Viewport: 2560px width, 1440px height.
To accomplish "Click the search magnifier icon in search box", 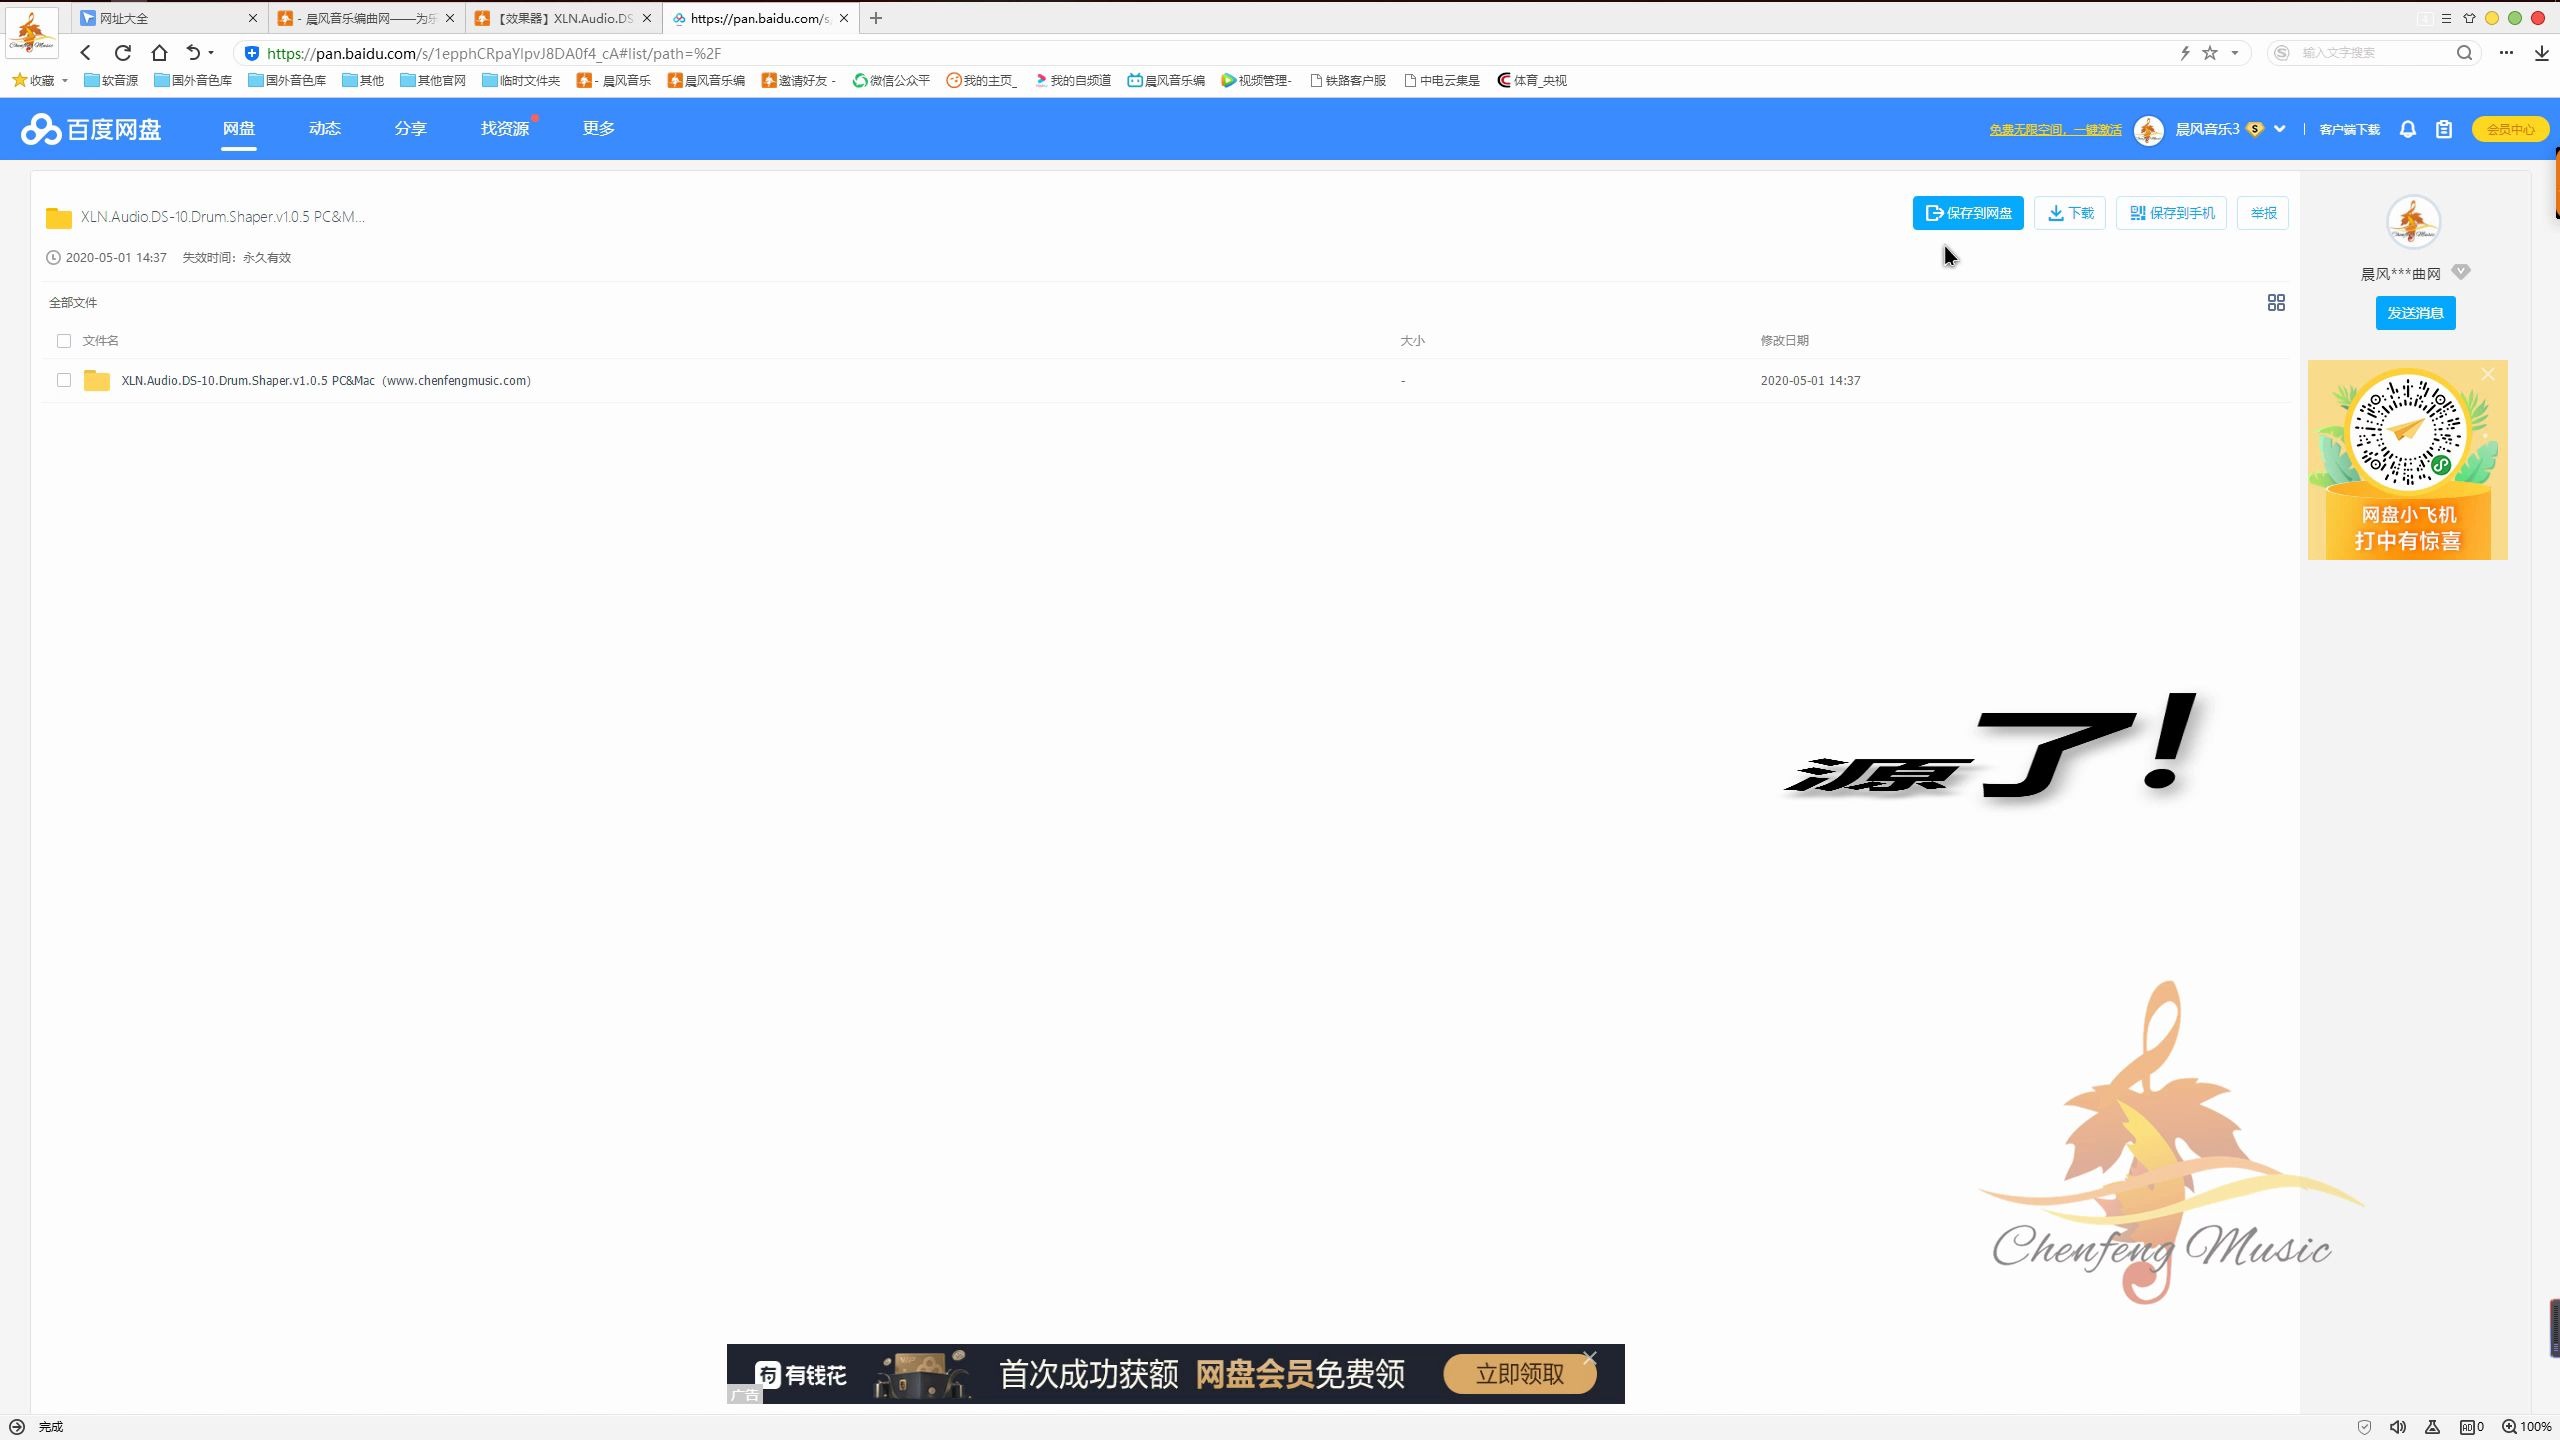I will coord(2464,53).
